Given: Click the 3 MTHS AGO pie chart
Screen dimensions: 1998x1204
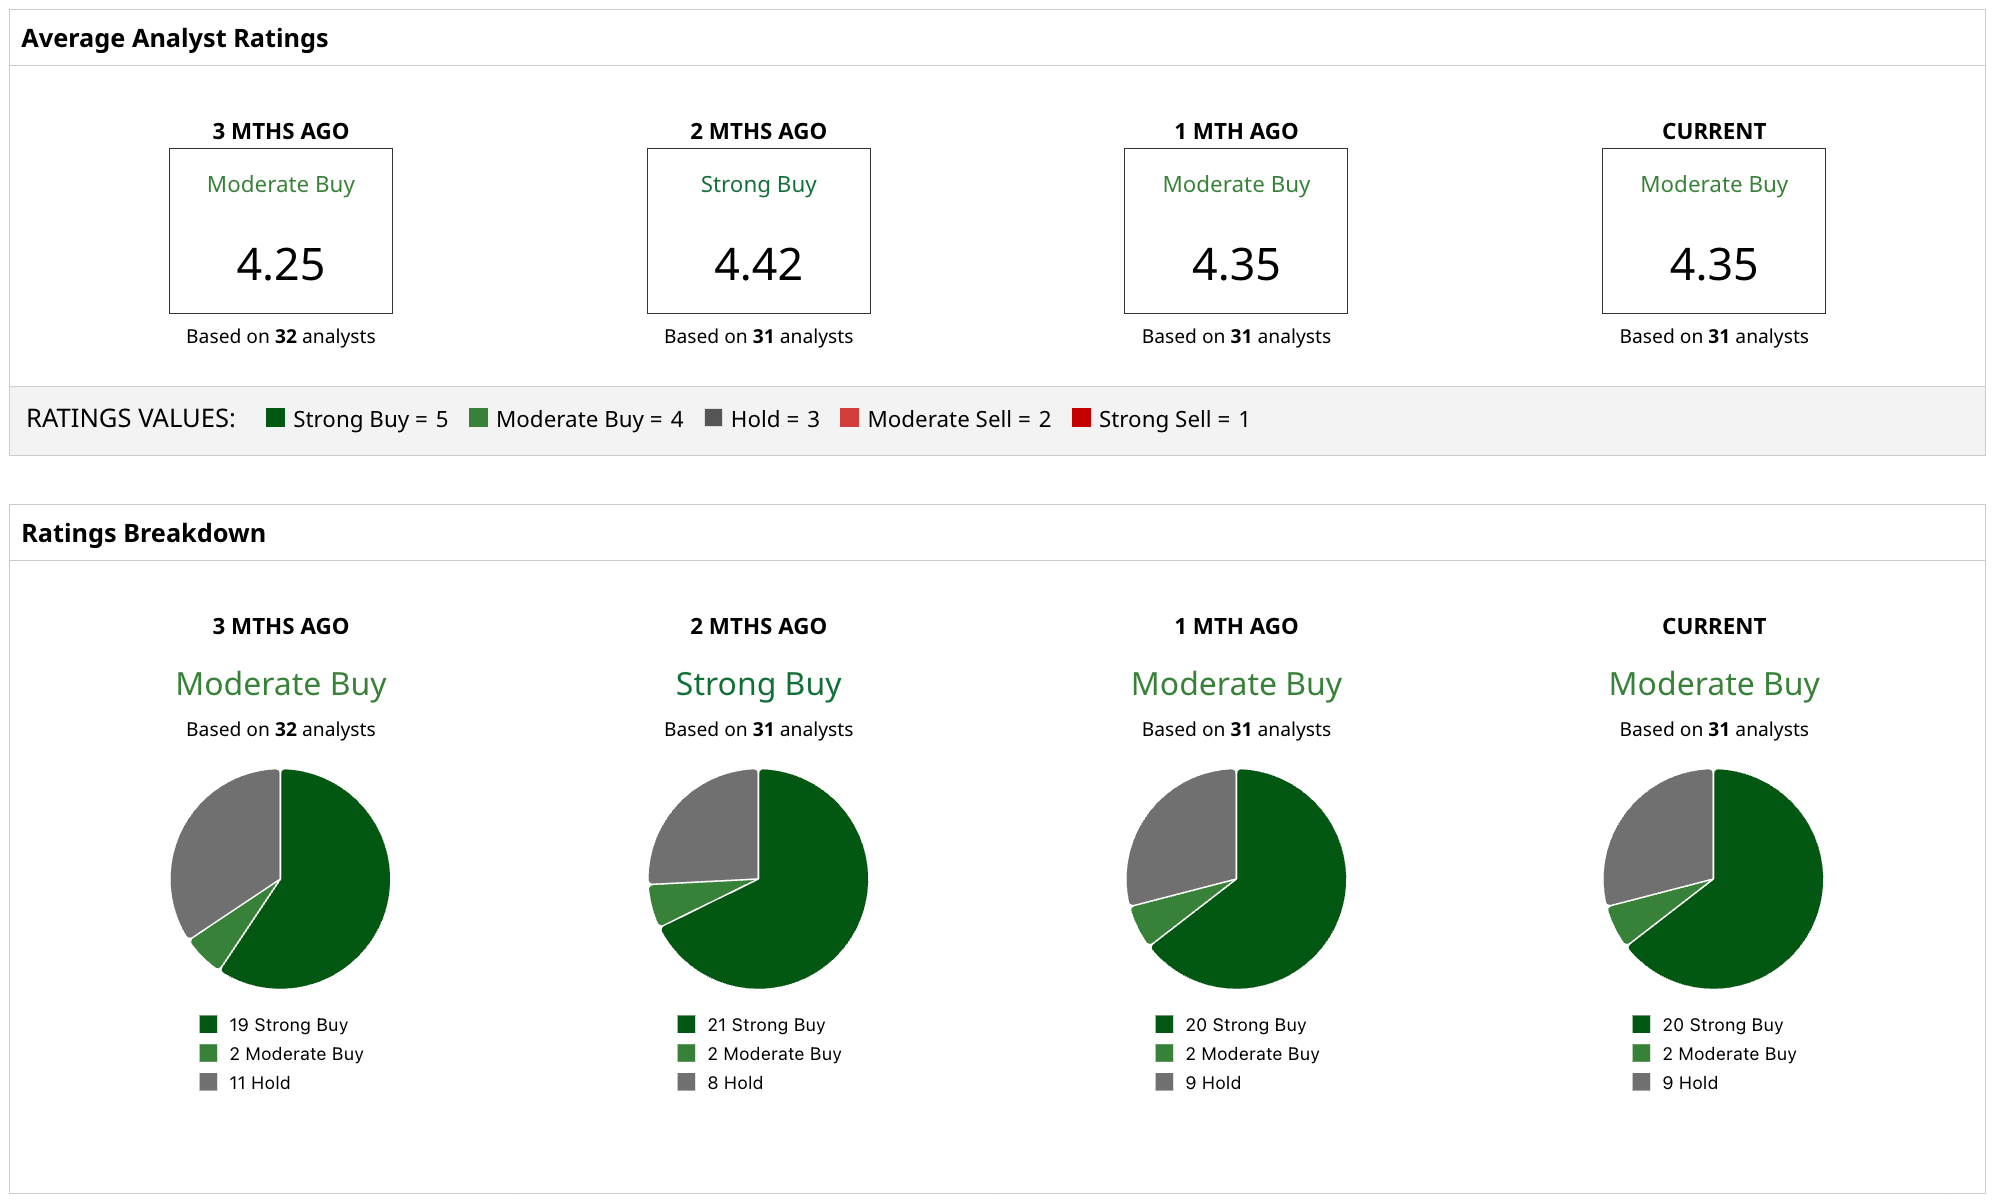Looking at the screenshot, I should tap(281, 879).
